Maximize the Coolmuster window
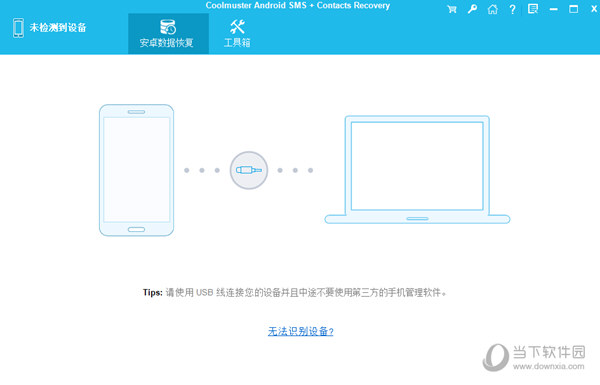This screenshot has width=600, height=385. click(573, 9)
